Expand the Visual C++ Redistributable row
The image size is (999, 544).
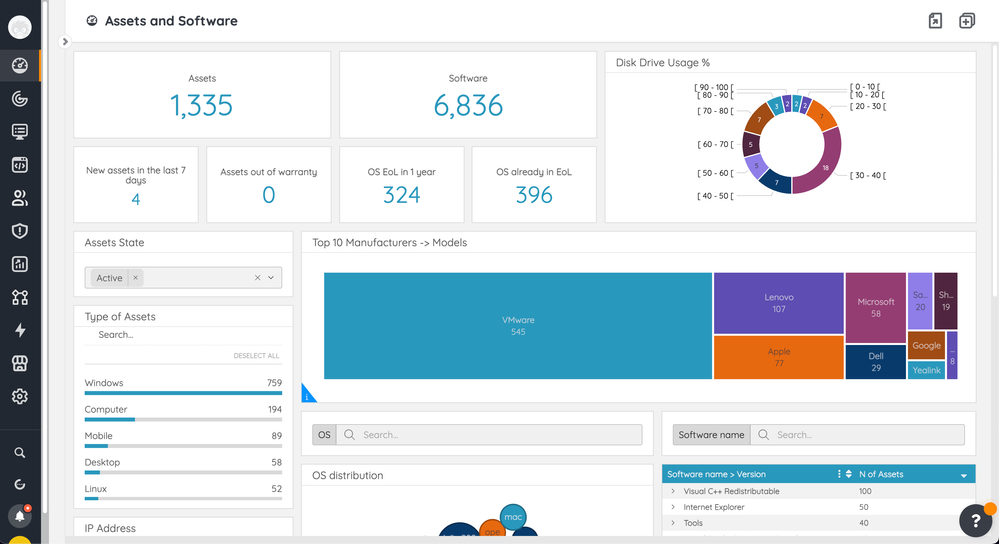tap(673, 492)
